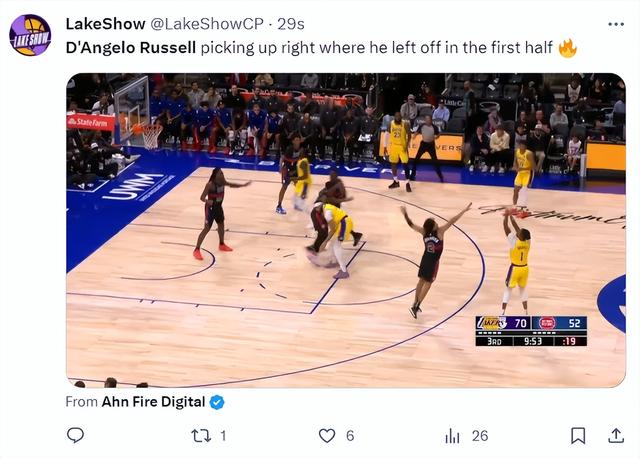Click the view count 26
This screenshot has width=640, height=458.
480,436
